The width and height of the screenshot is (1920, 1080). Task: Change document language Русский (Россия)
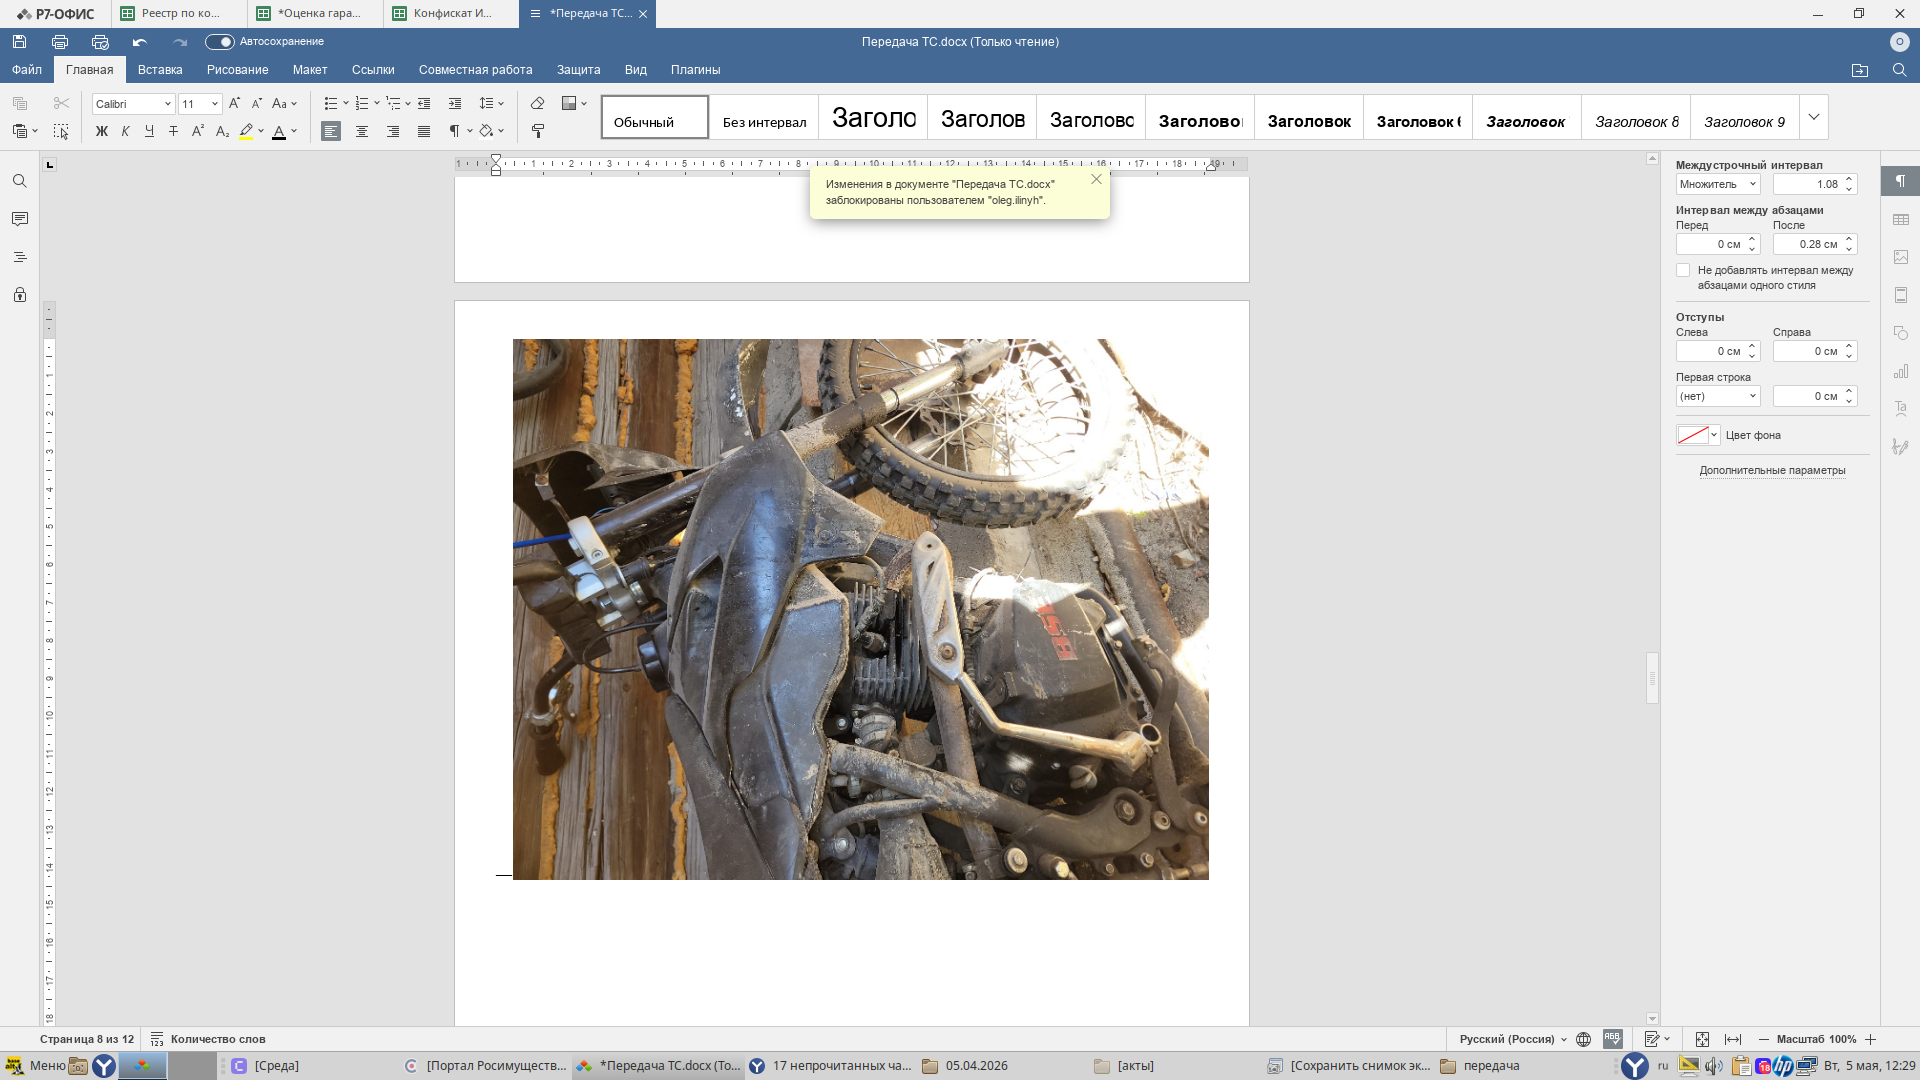(x=1513, y=1039)
